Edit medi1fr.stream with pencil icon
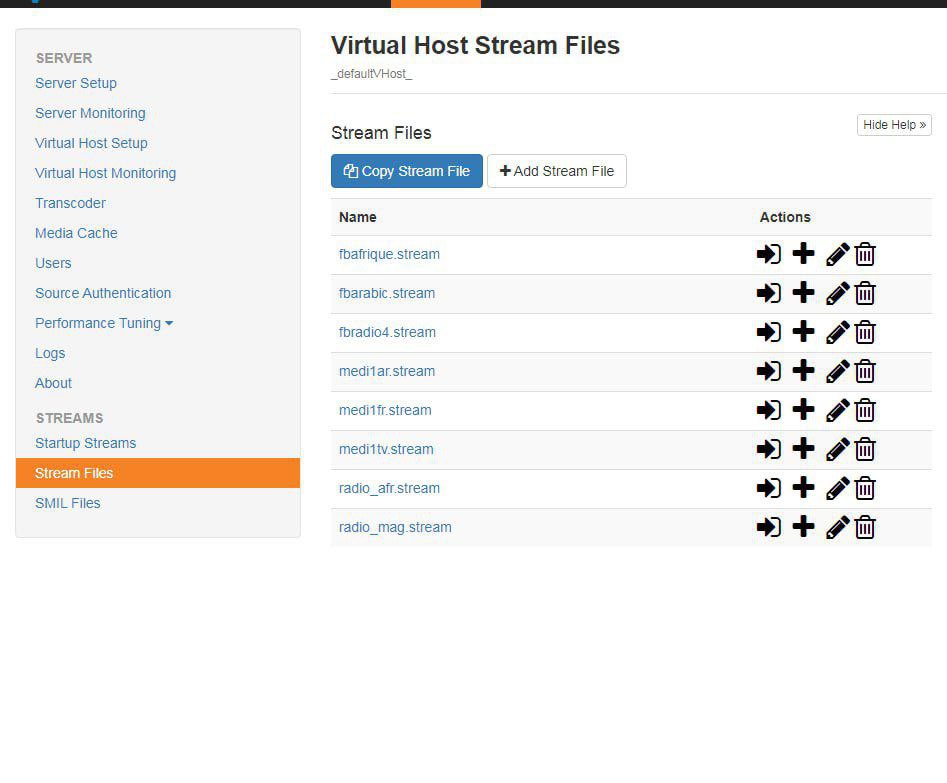947x783 pixels. coord(838,410)
